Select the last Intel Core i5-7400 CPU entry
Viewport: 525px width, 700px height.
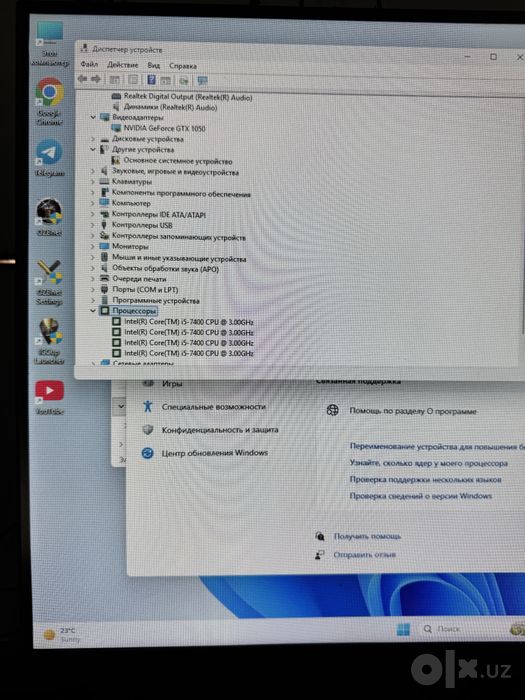click(189, 353)
